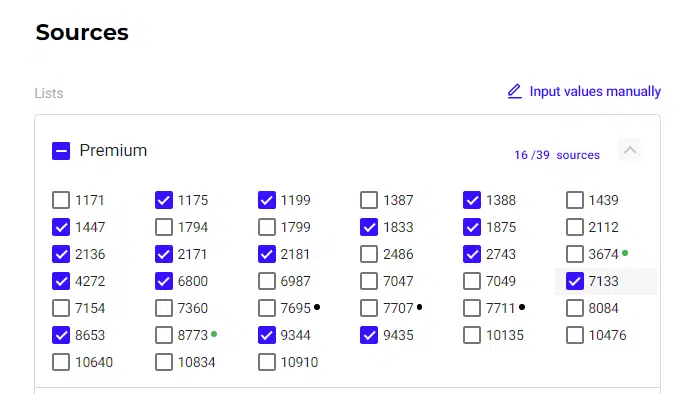Enable source 7711 checkbox
Screen dimensions: 691x394
(472, 308)
